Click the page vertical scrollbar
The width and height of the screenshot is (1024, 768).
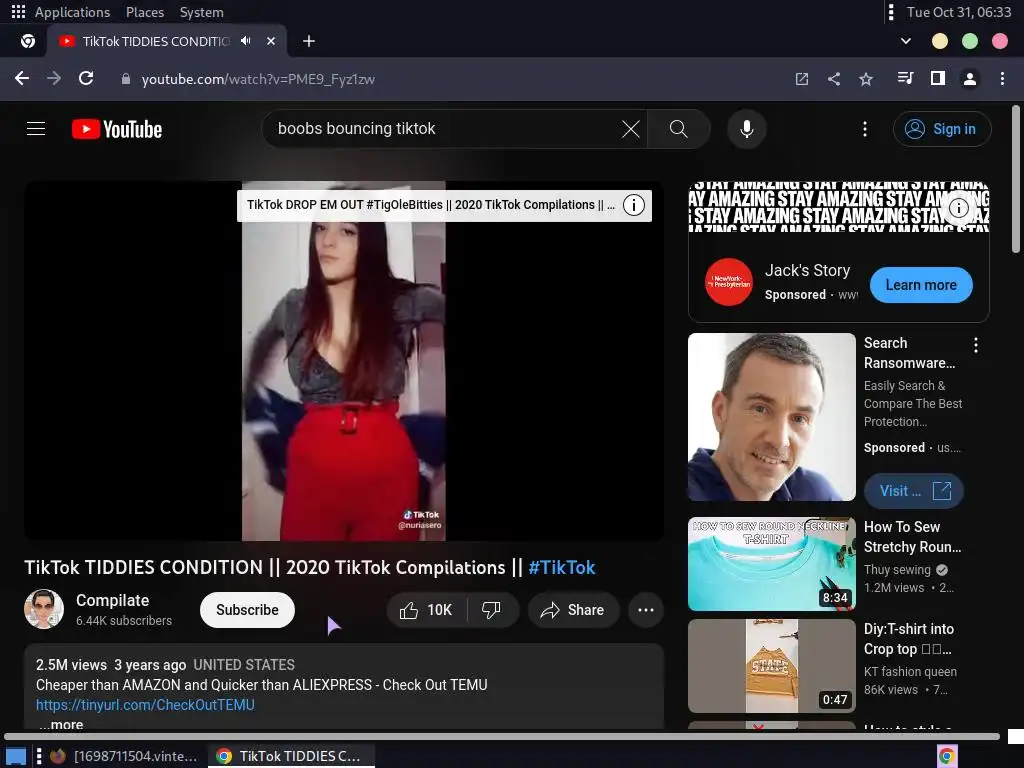coord(1016,178)
